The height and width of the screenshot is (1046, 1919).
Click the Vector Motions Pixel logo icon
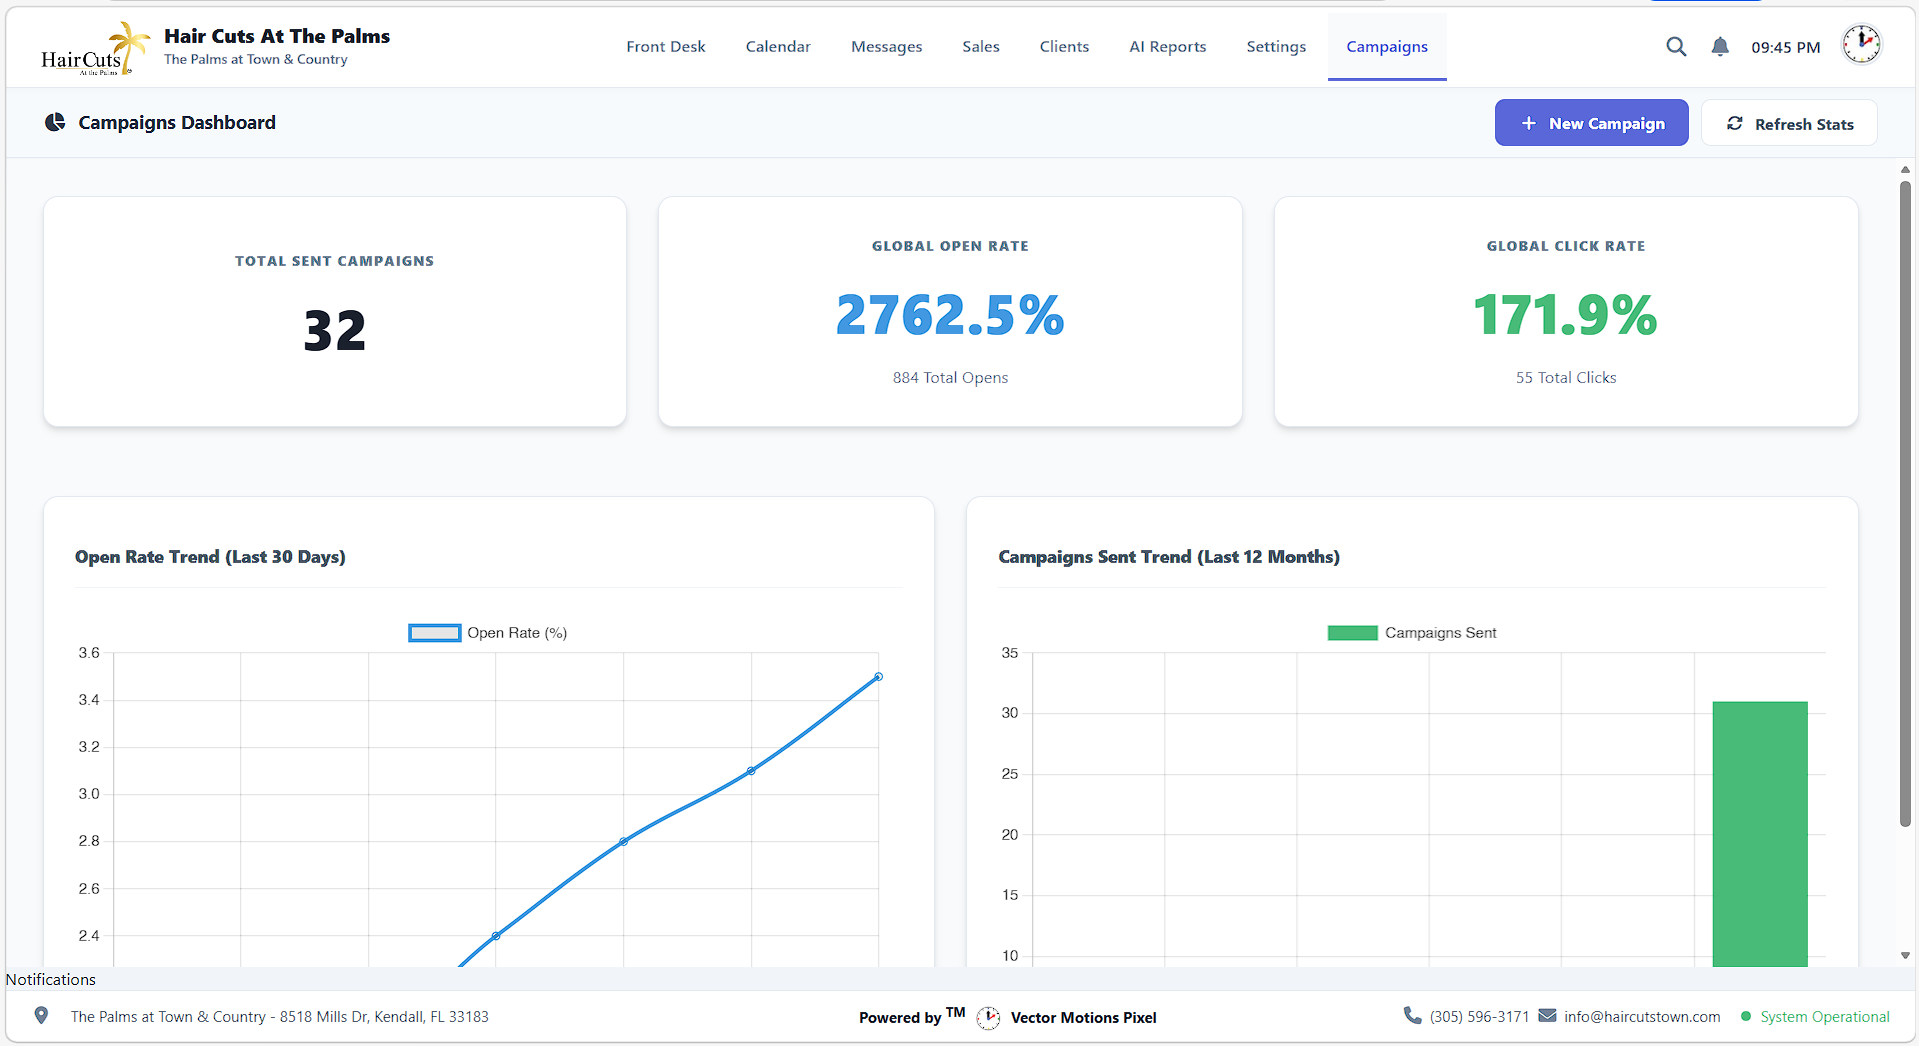(988, 1017)
